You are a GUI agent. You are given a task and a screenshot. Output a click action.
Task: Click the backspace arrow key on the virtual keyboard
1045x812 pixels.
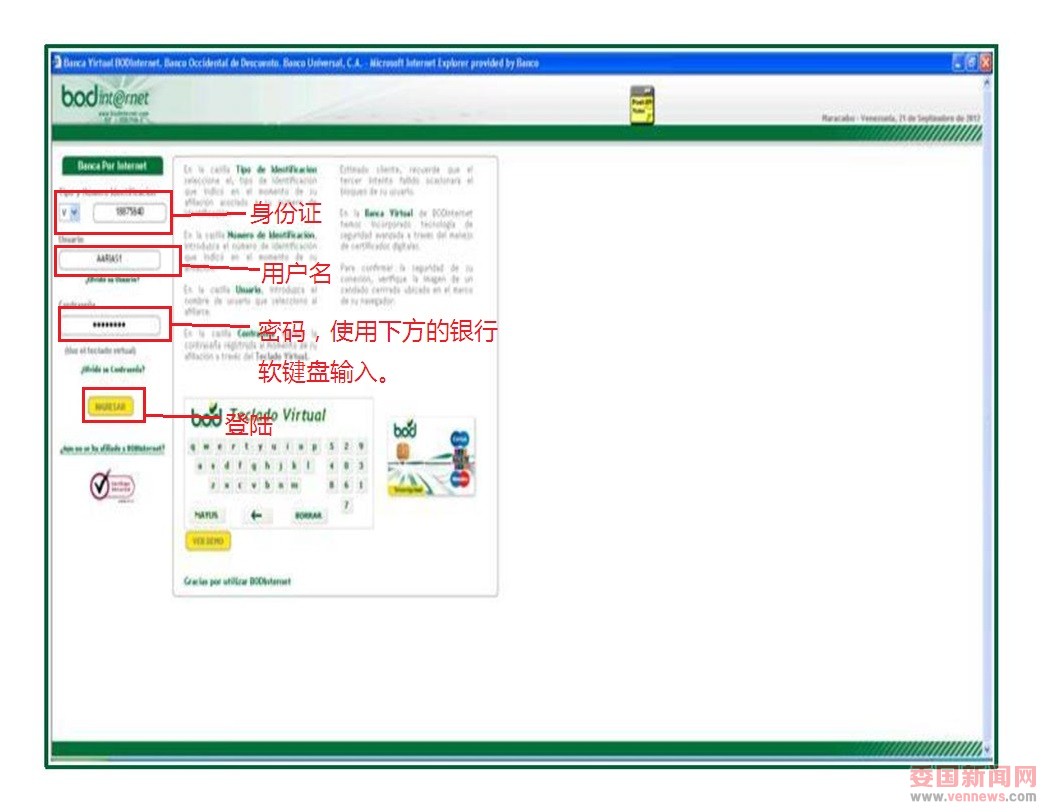point(257,515)
